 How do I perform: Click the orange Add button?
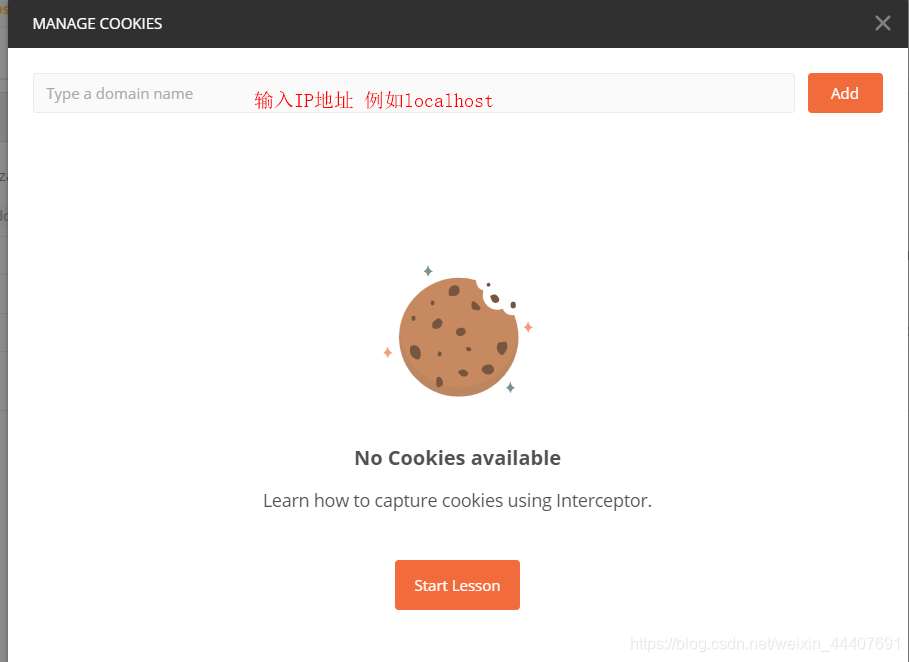845,93
